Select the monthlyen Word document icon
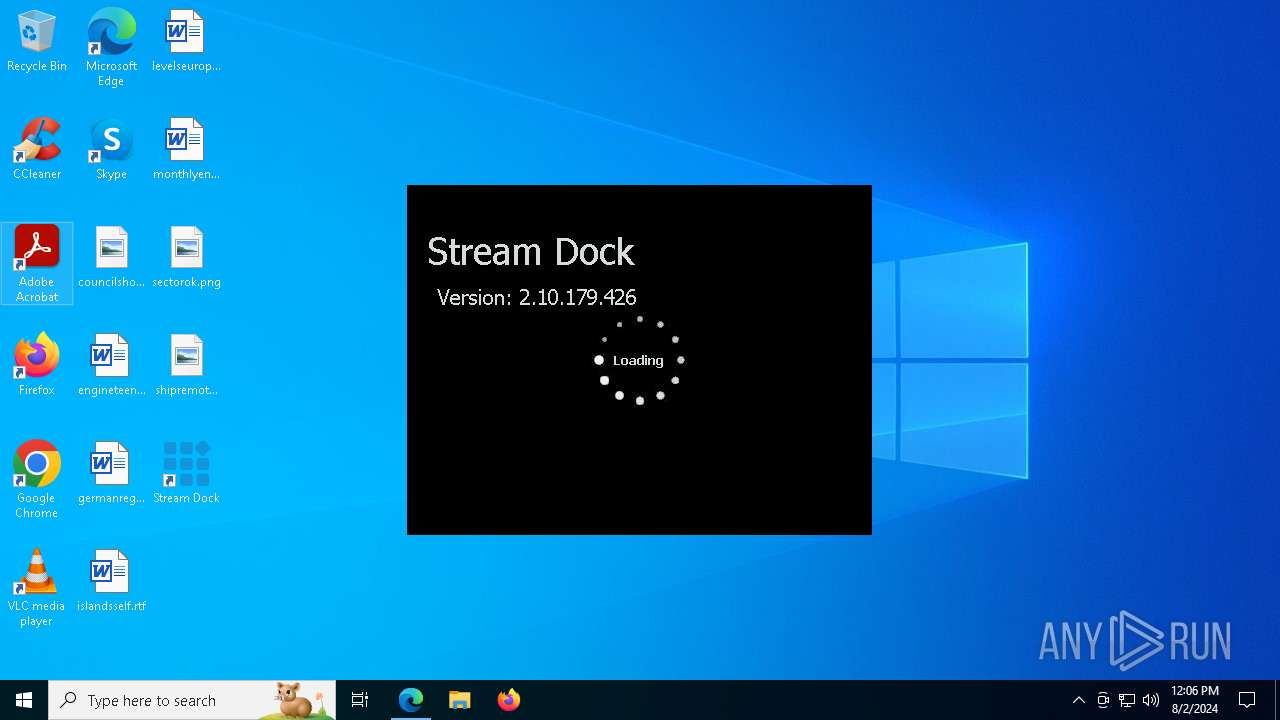Viewport: 1280px width, 720px height. [186, 150]
